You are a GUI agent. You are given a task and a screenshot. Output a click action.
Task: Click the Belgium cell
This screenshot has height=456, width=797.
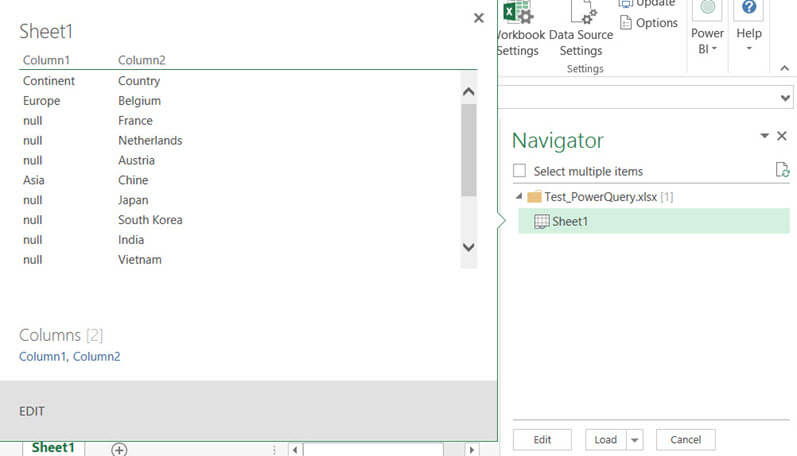tap(139, 101)
